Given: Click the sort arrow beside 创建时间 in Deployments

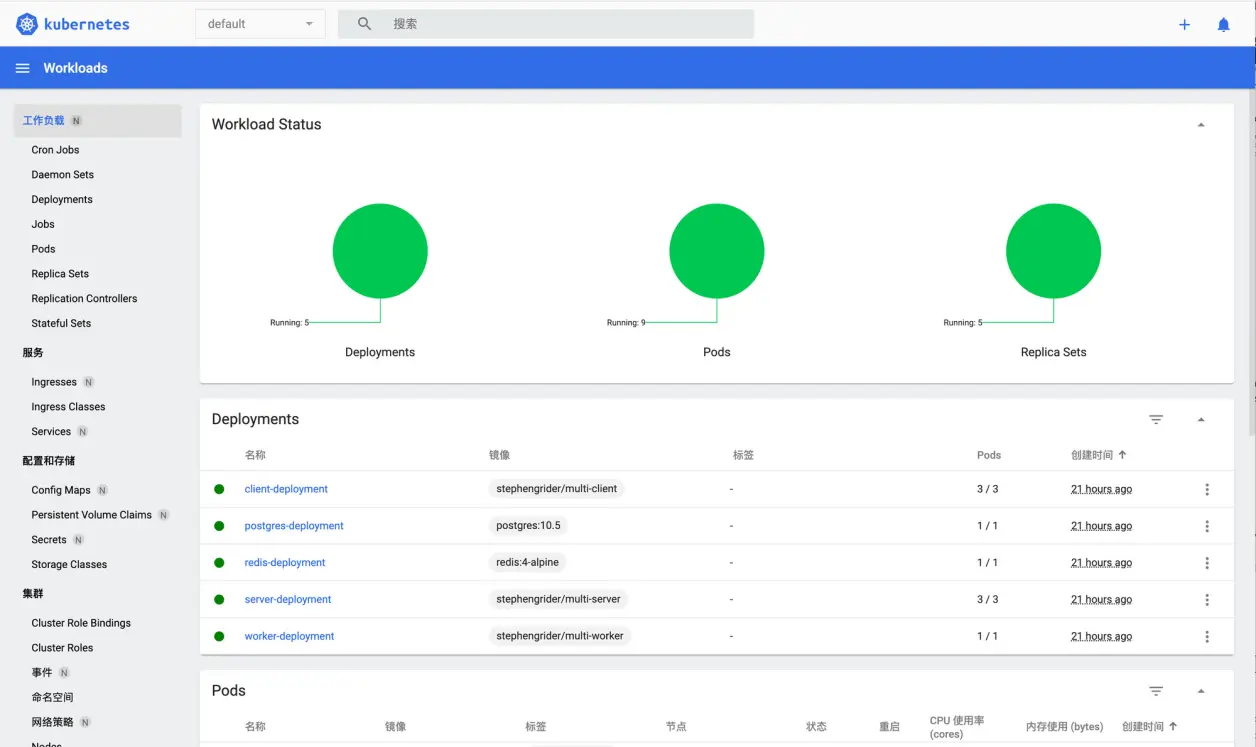Looking at the screenshot, I should click(x=1122, y=455).
